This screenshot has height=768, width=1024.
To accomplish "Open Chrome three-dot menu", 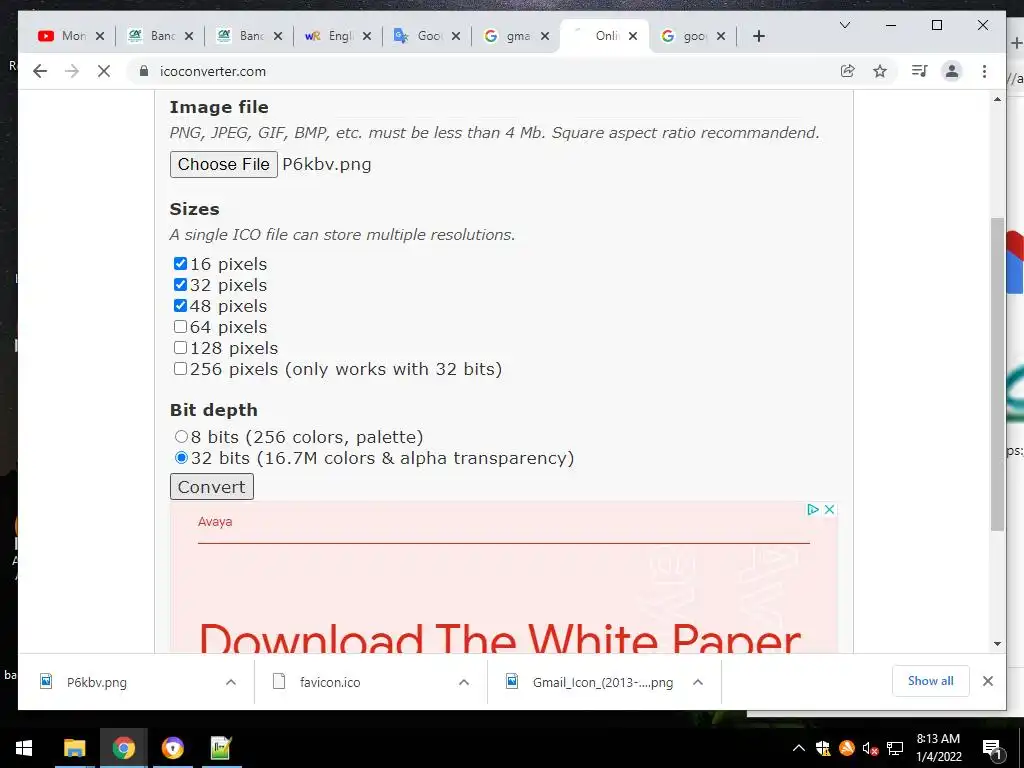I will [x=984, y=71].
